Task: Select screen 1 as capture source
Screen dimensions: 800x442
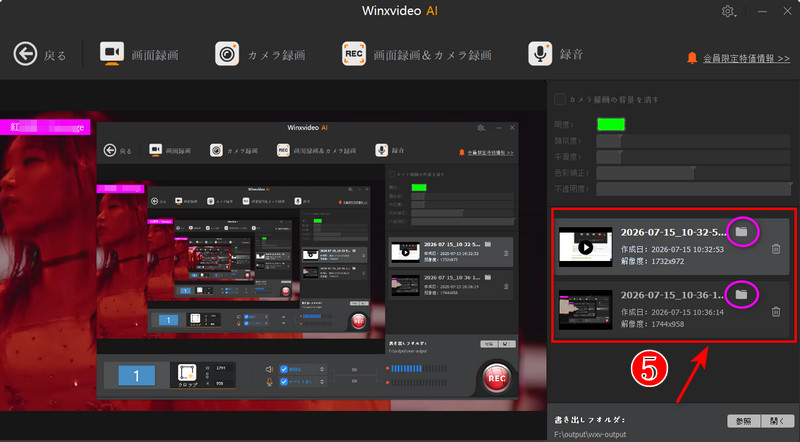Action: coord(136,376)
